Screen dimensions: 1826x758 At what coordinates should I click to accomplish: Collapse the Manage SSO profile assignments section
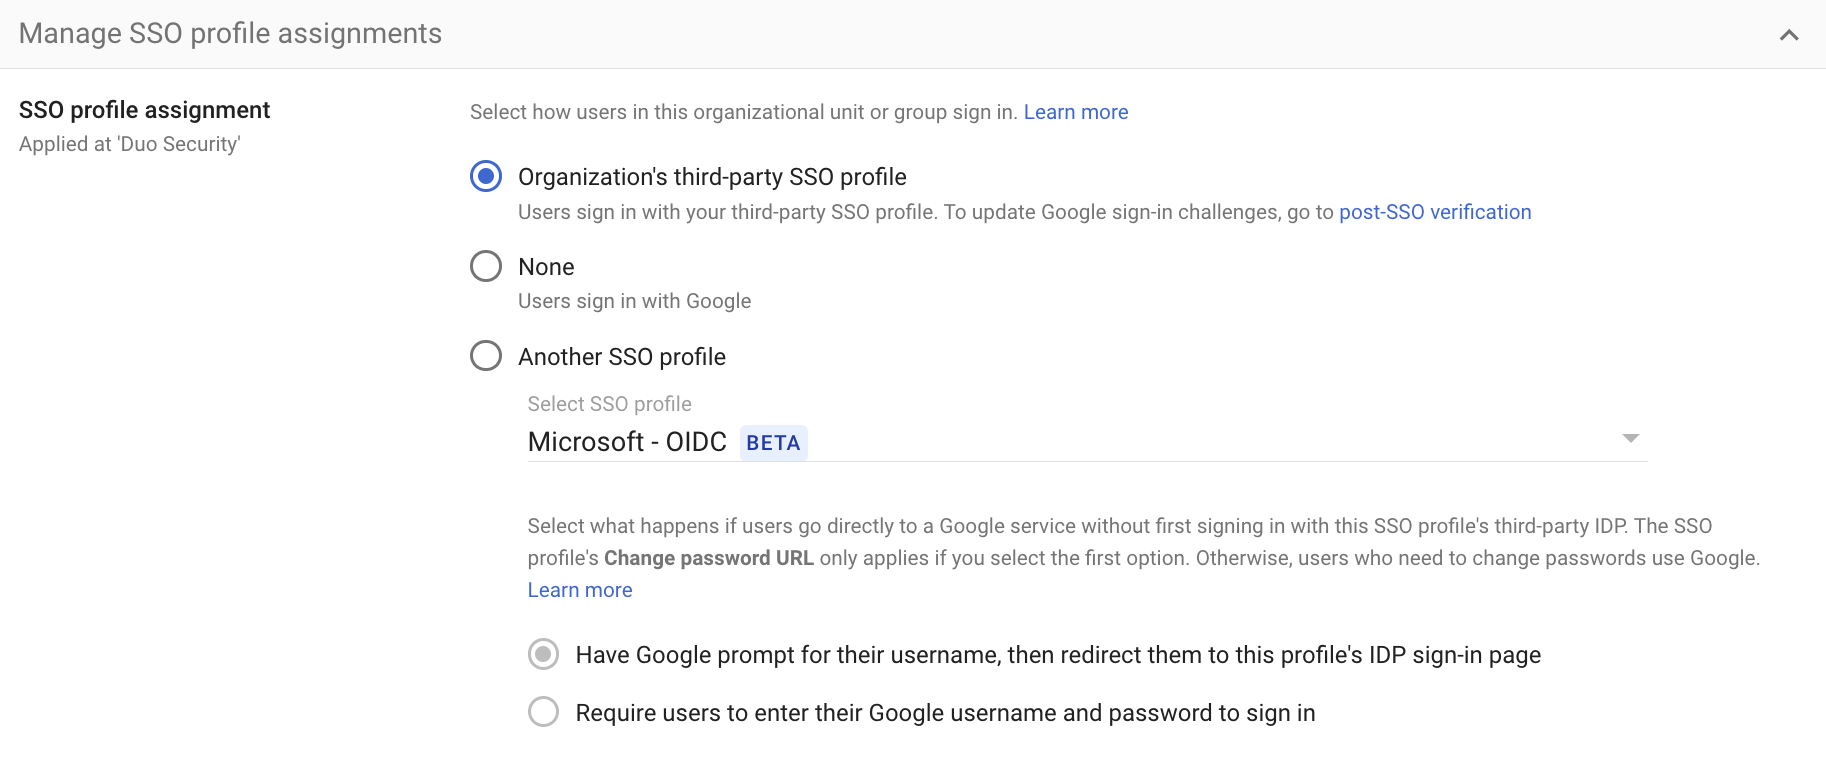[1788, 35]
